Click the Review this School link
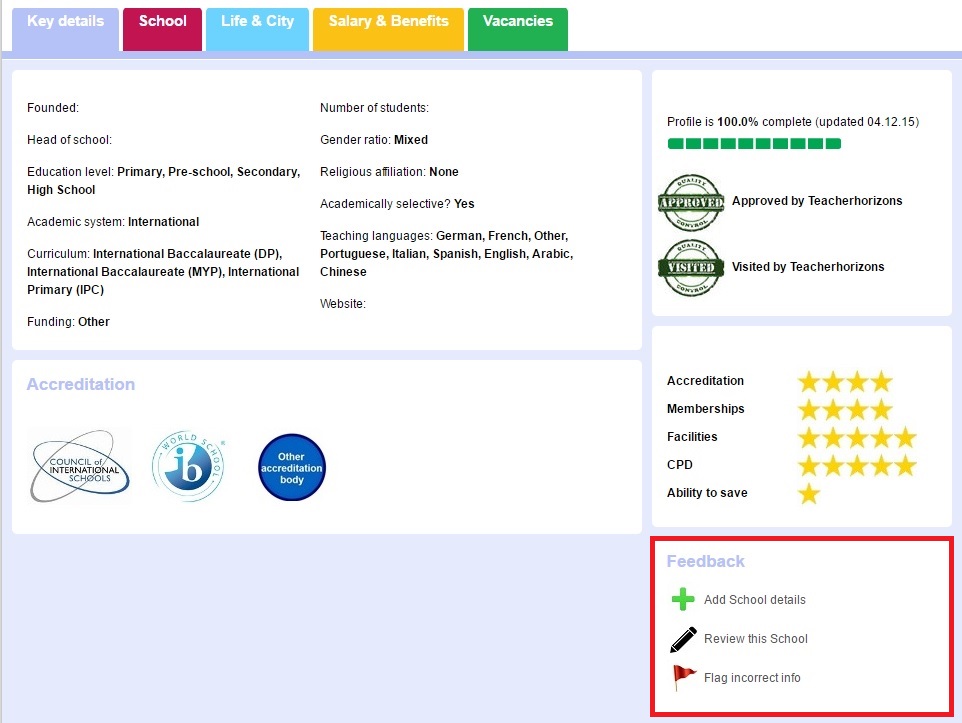The width and height of the screenshot is (962, 723). coord(755,639)
